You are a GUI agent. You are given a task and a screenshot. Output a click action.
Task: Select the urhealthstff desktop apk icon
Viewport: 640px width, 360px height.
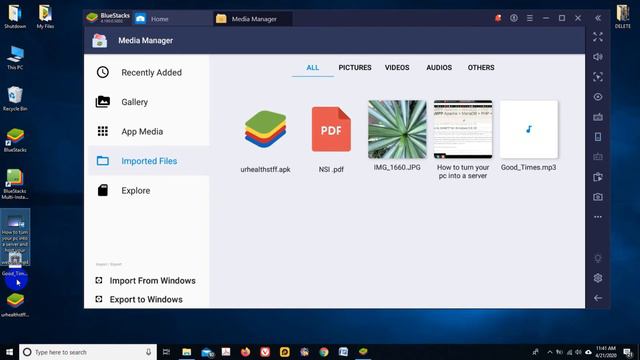(15, 305)
